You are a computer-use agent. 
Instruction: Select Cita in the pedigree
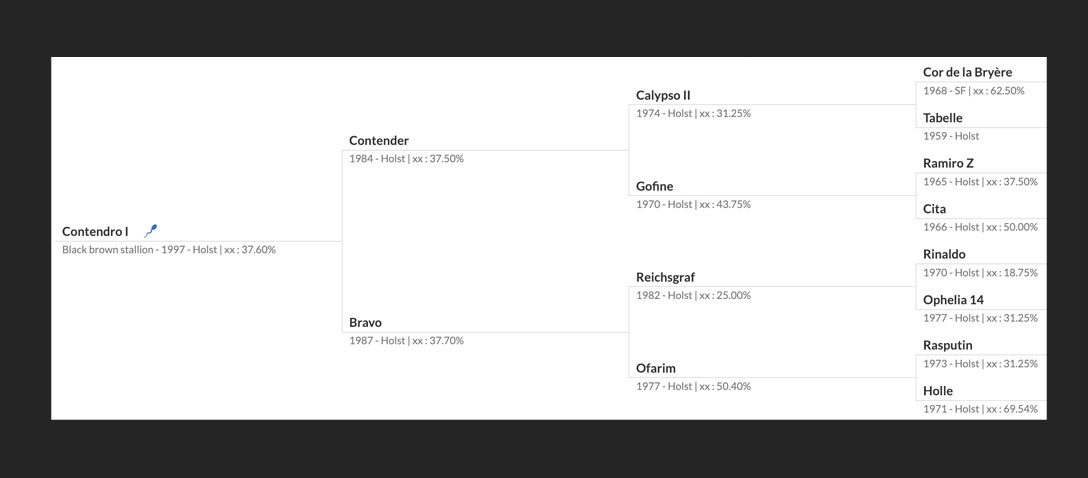935,209
